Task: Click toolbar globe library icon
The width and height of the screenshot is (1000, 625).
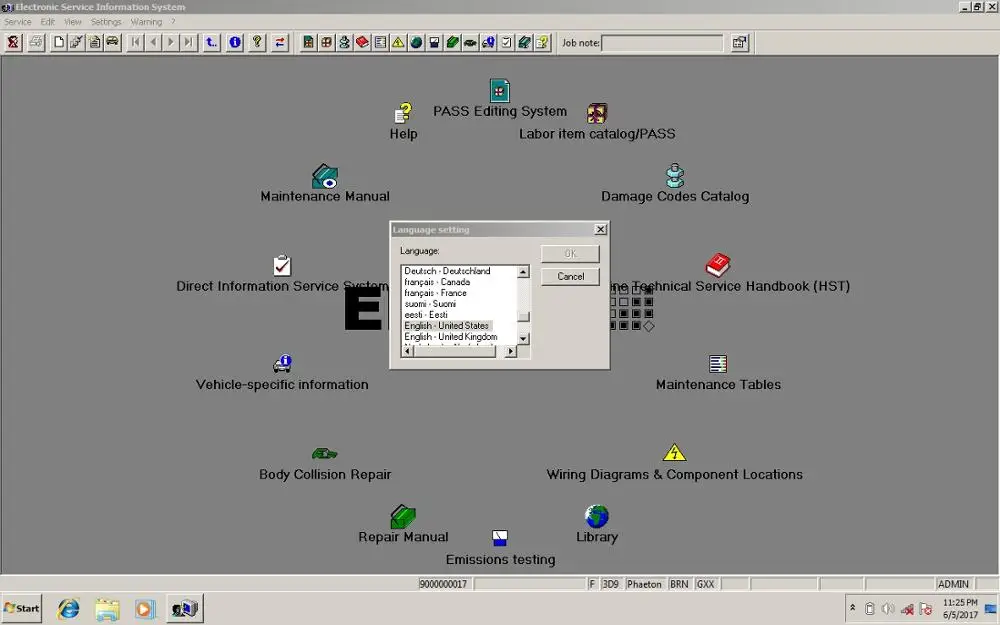Action: point(416,43)
